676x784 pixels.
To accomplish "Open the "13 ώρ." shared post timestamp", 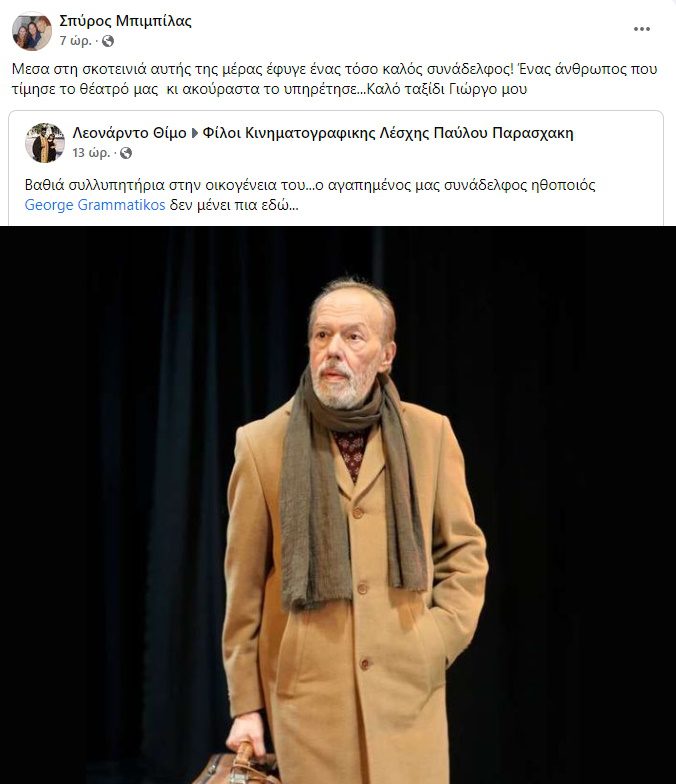I will pyautogui.click(x=91, y=153).
